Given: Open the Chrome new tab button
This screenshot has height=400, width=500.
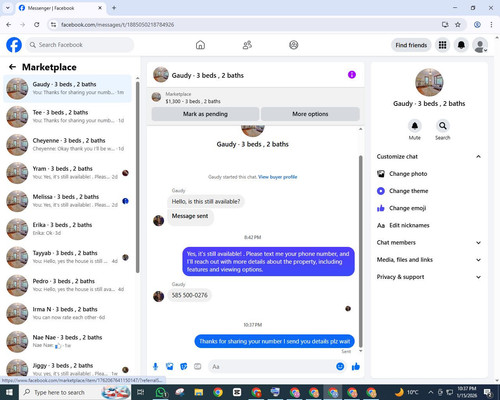Looking at the screenshot, I should (x=114, y=8).
